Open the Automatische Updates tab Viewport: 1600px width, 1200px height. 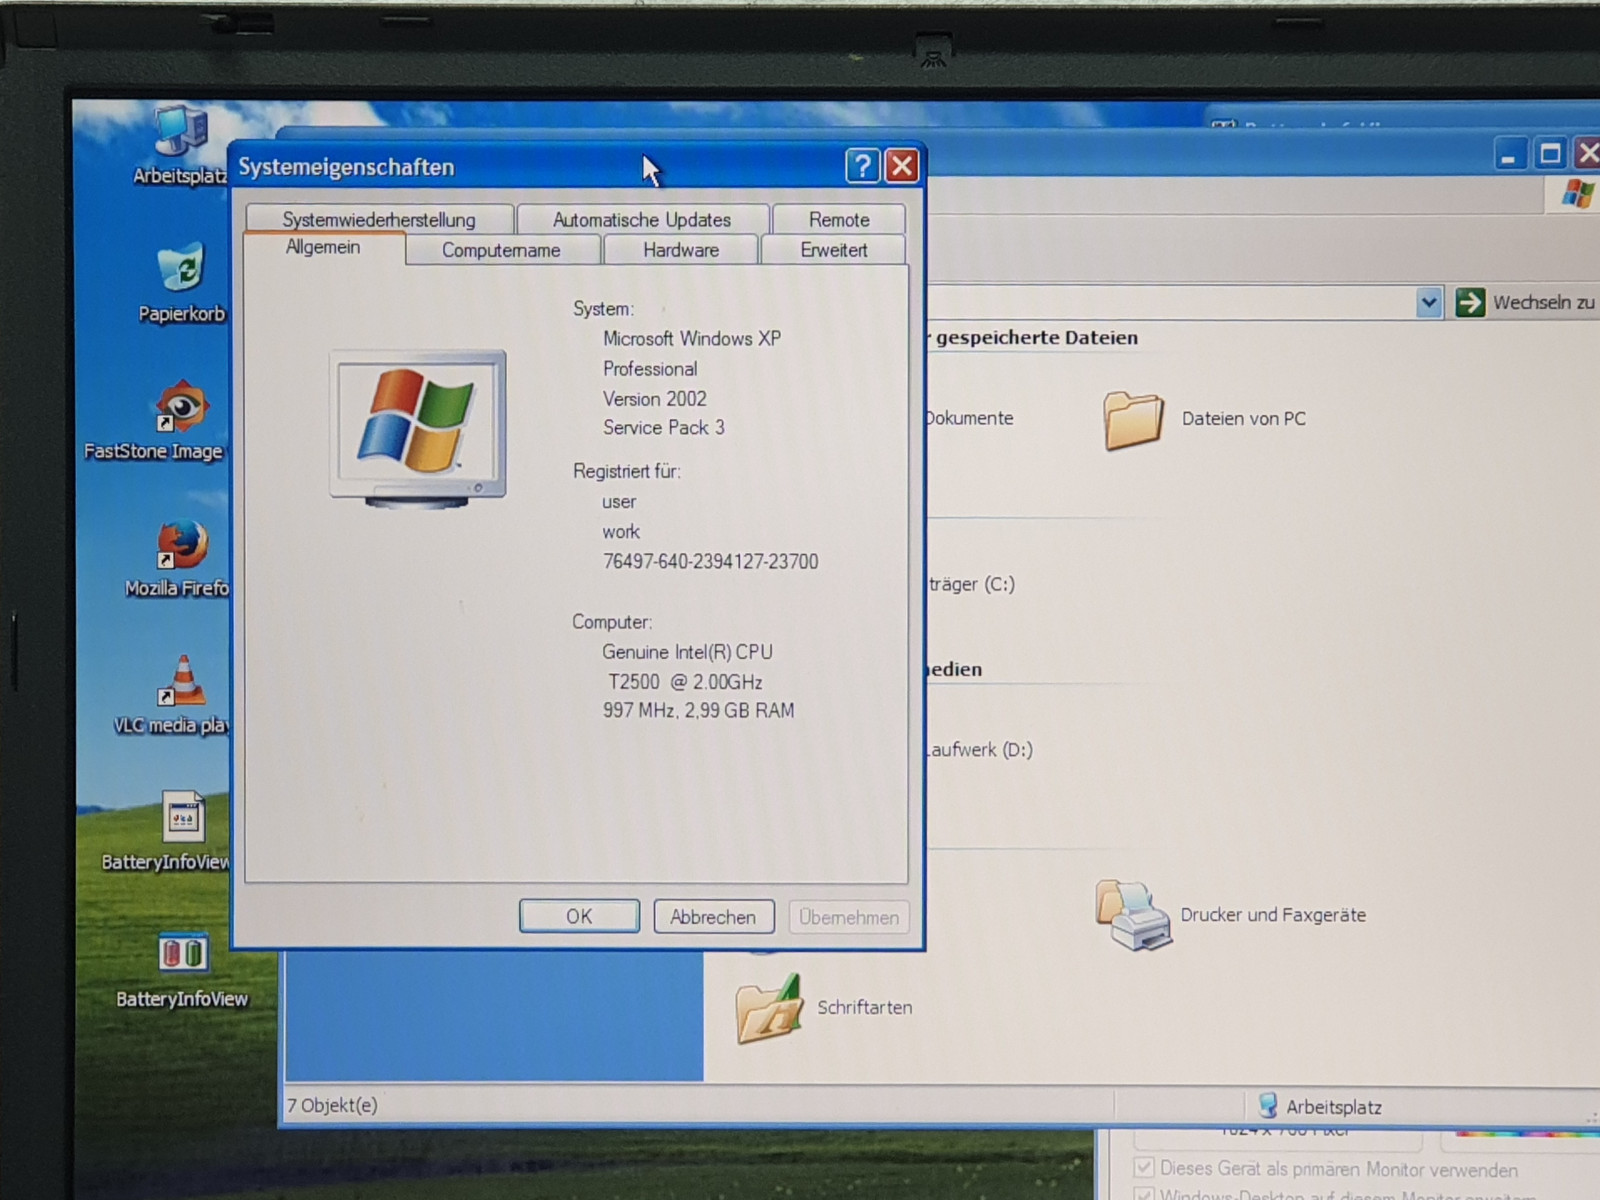pyautogui.click(x=641, y=220)
